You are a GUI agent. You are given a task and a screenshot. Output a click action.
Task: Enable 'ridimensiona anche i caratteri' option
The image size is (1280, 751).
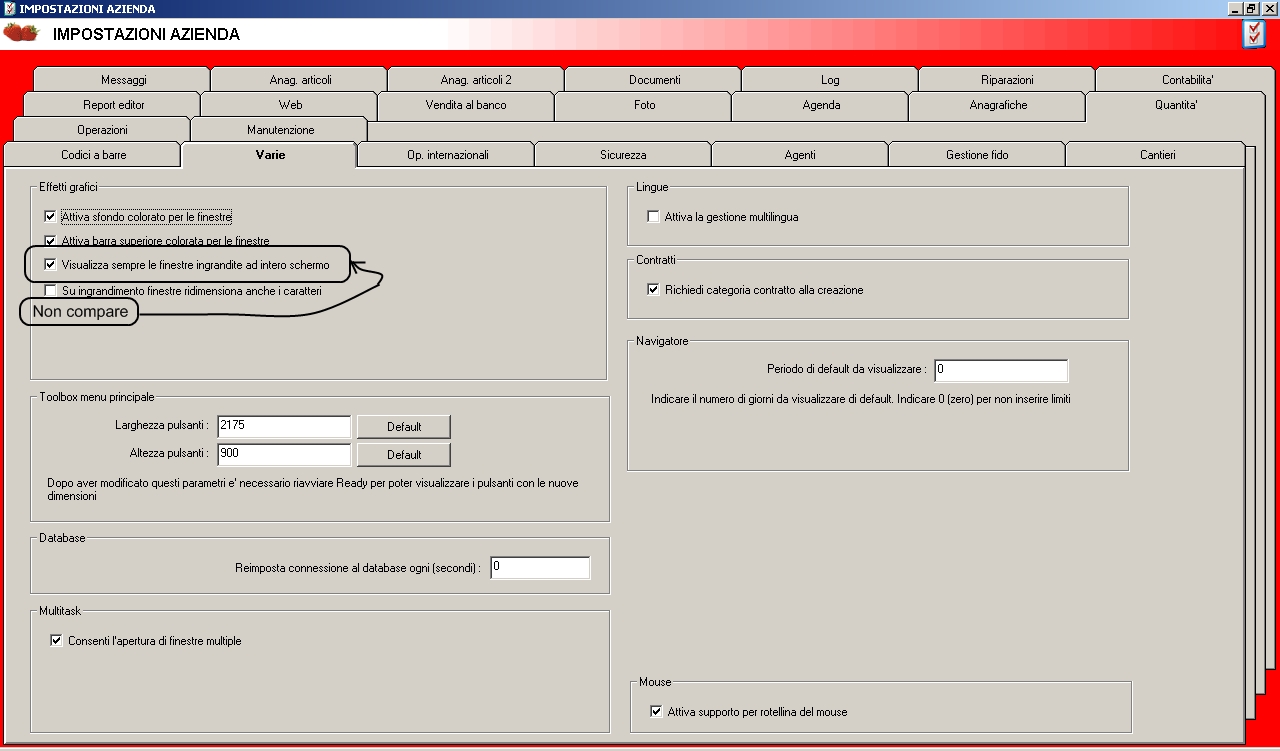pyautogui.click(x=50, y=290)
